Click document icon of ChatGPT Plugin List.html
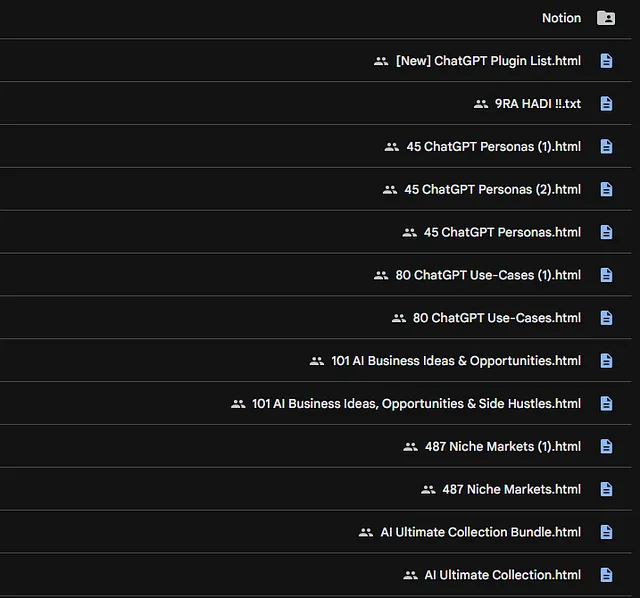The width and height of the screenshot is (640, 598). [606, 61]
